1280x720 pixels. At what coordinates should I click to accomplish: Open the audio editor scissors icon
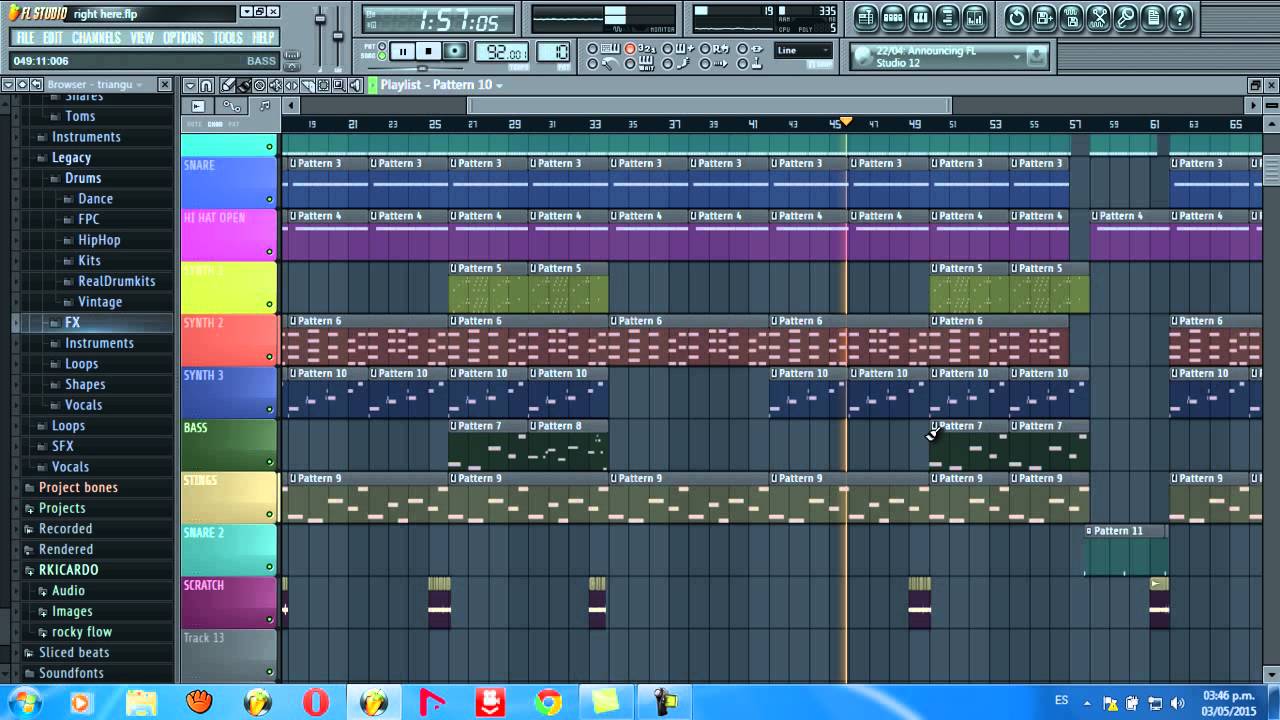[1098, 17]
